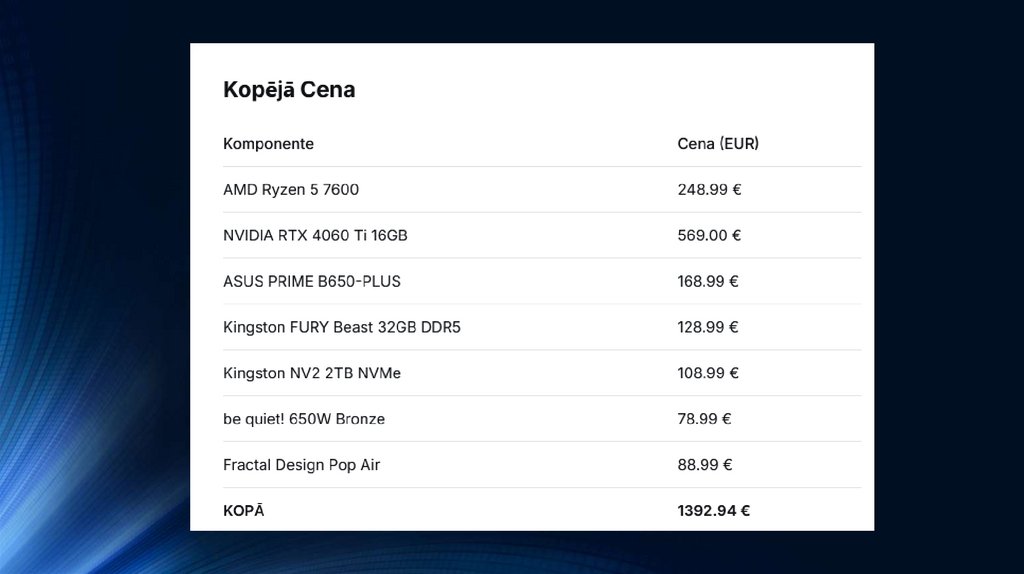Select Kingston NV2 2TB NVMe row

pyautogui.click(x=312, y=373)
